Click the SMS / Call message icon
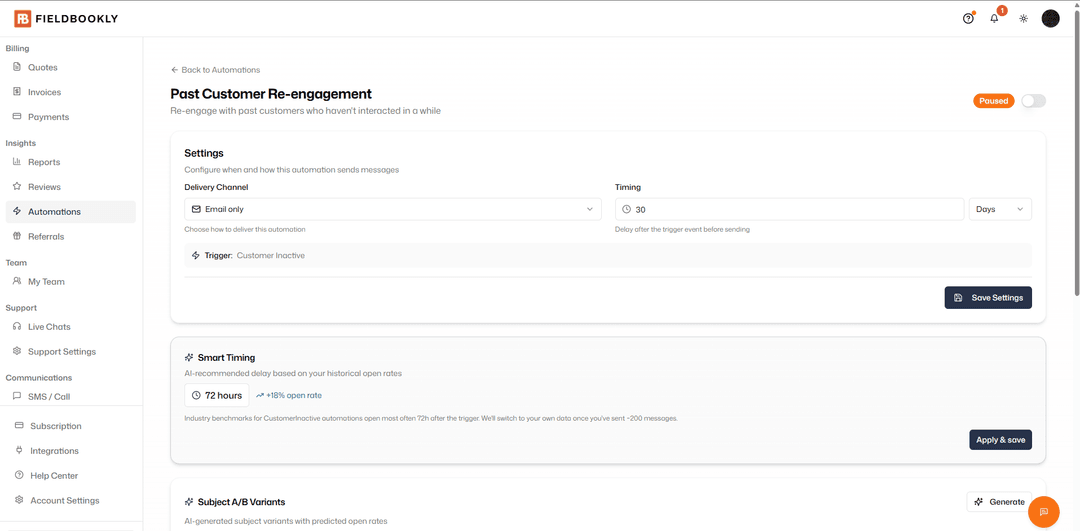The height and width of the screenshot is (531, 1080). tap(17, 396)
